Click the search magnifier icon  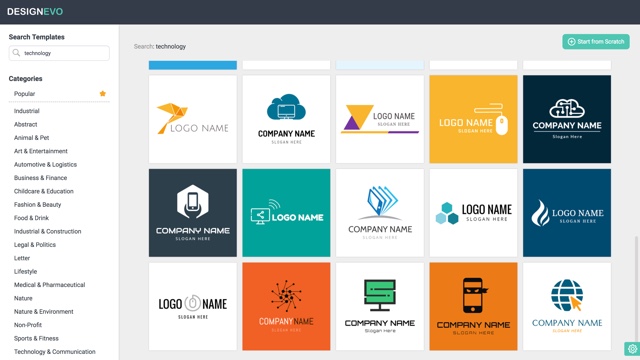tap(16, 53)
